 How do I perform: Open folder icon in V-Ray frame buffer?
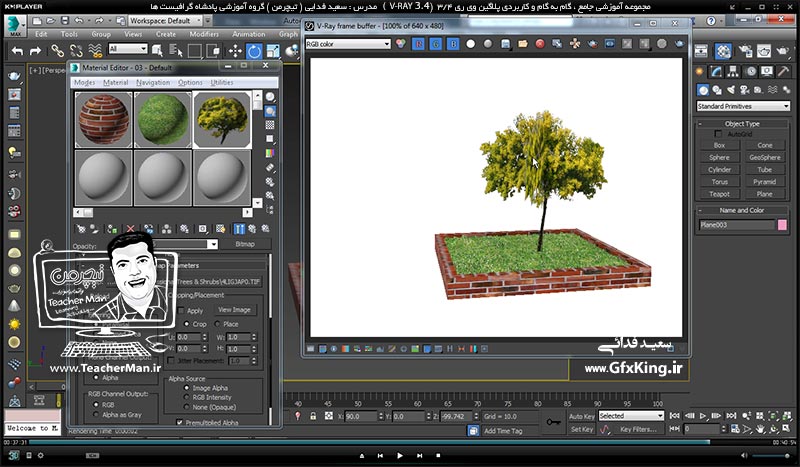(522, 44)
